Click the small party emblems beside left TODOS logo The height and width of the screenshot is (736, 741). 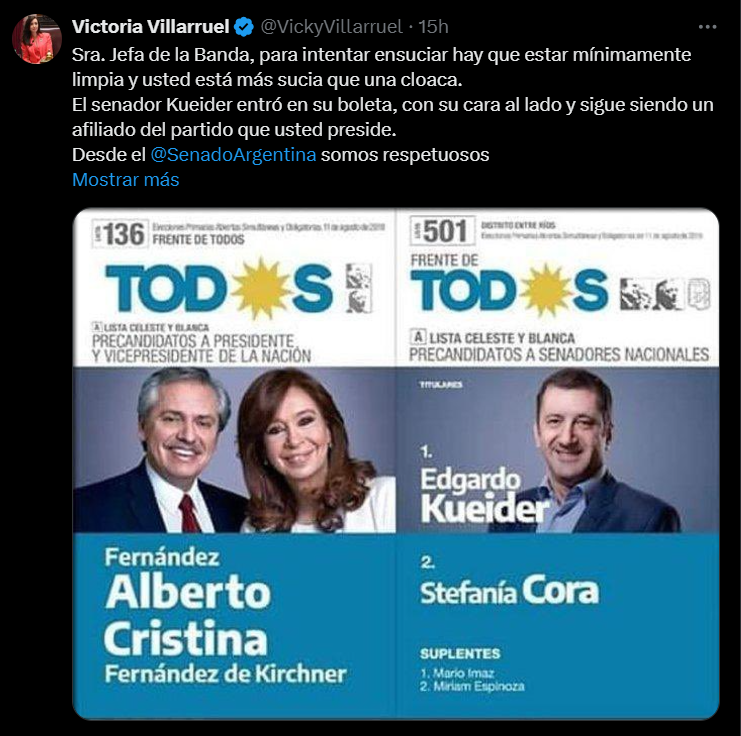359,288
